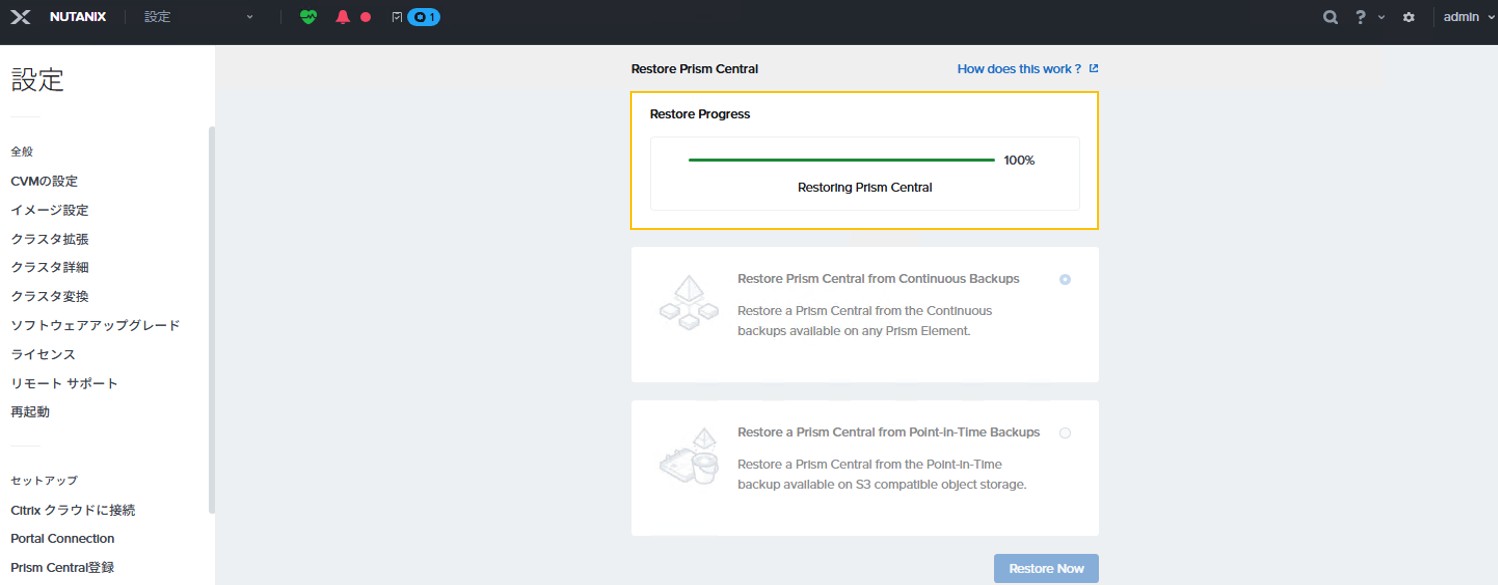
Task: Select ソフトウェアアップグレード in the sidebar
Action: 95,325
